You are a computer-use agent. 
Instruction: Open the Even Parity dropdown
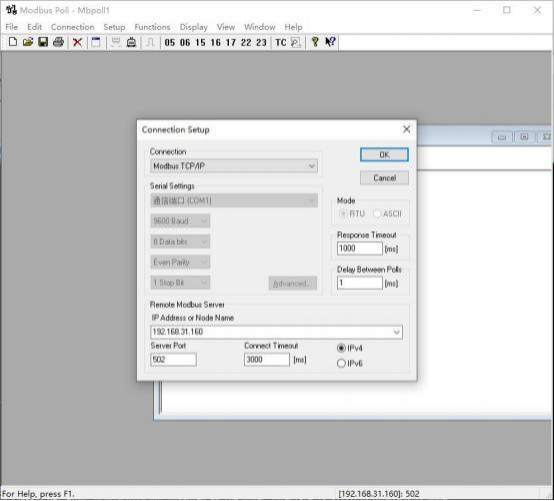[180, 262]
